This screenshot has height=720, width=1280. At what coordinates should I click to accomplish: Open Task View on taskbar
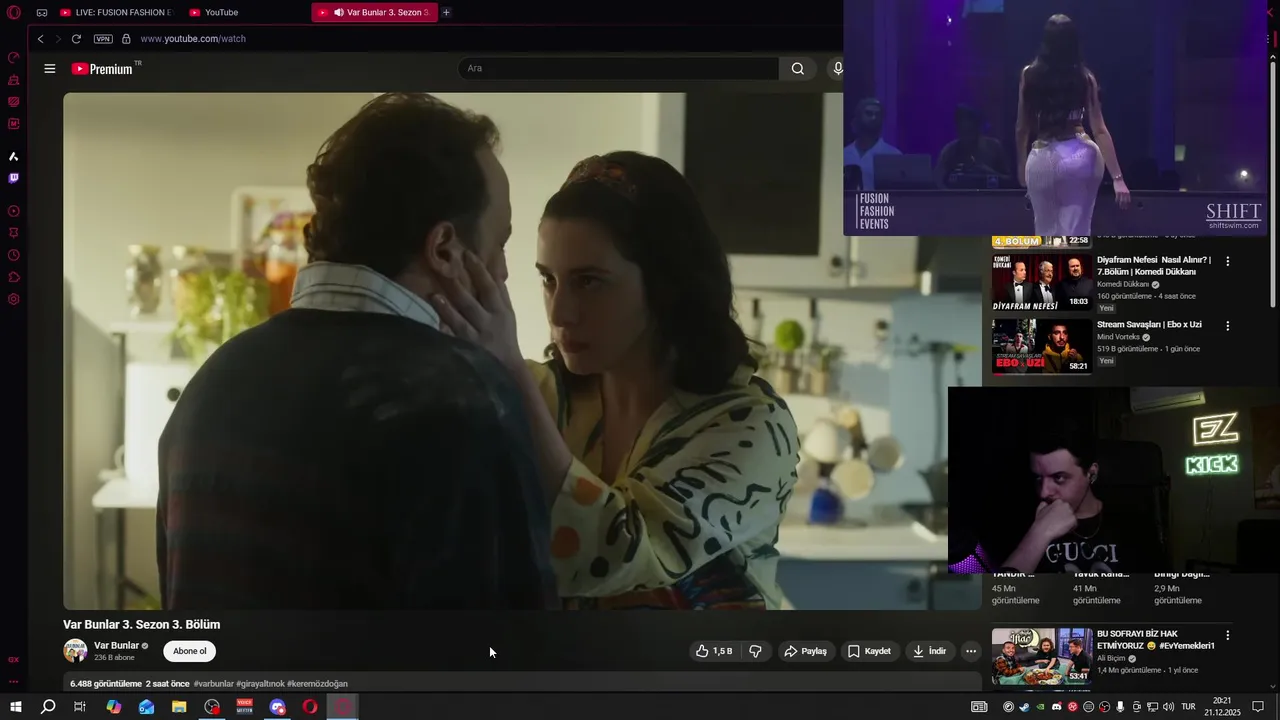80,707
